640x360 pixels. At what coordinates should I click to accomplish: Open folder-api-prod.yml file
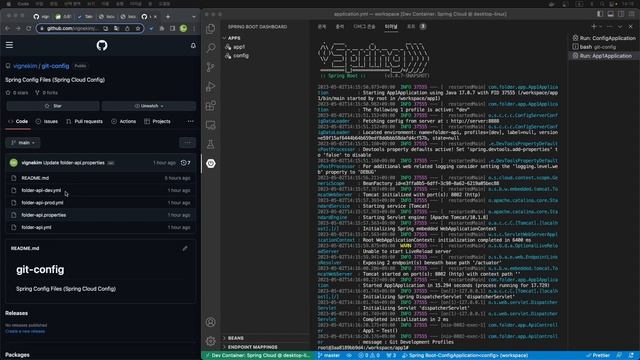[x=42, y=202]
